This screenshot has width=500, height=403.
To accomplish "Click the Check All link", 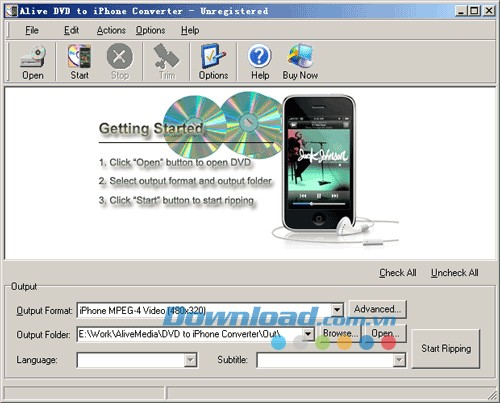I will click(398, 273).
